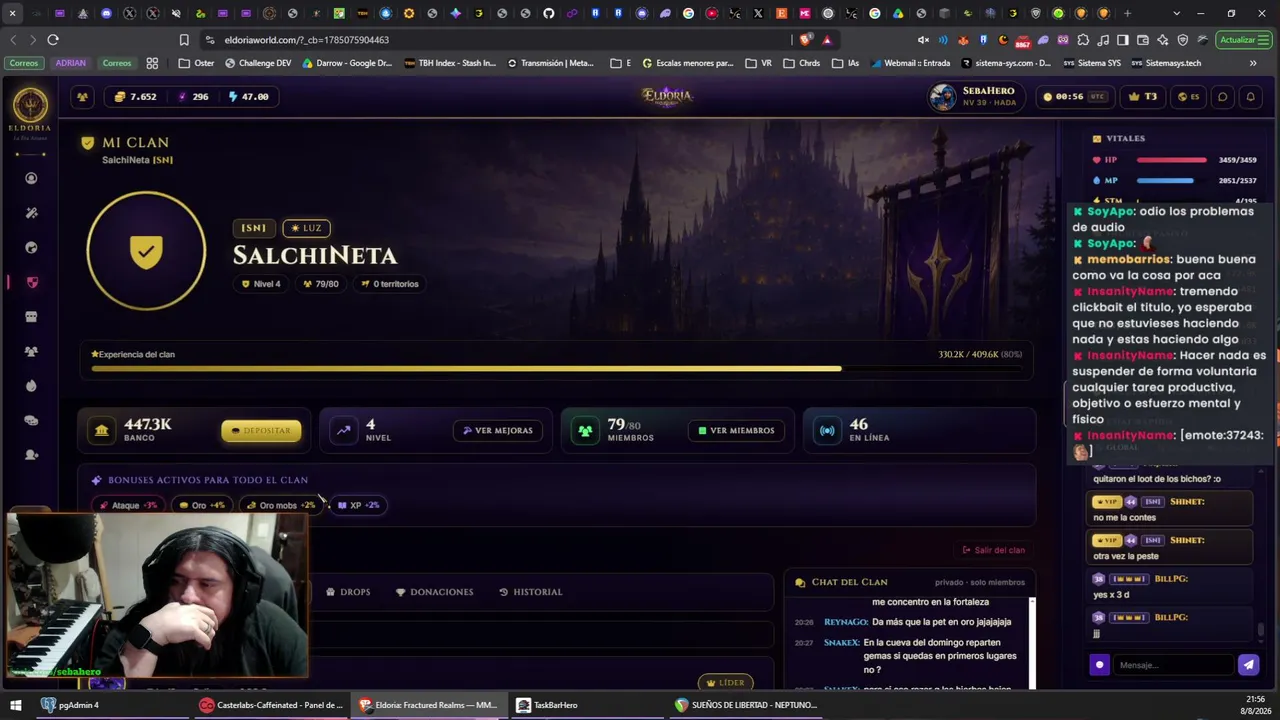Click the Ver Miembros button

pos(736,431)
